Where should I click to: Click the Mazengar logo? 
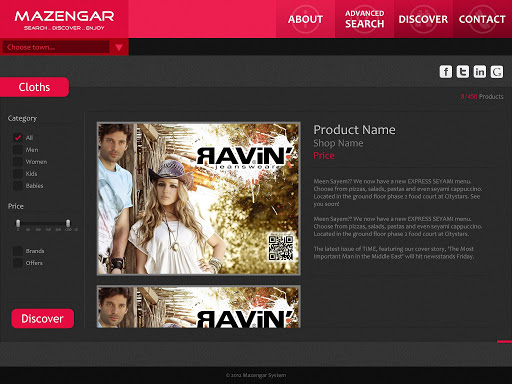[64, 20]
